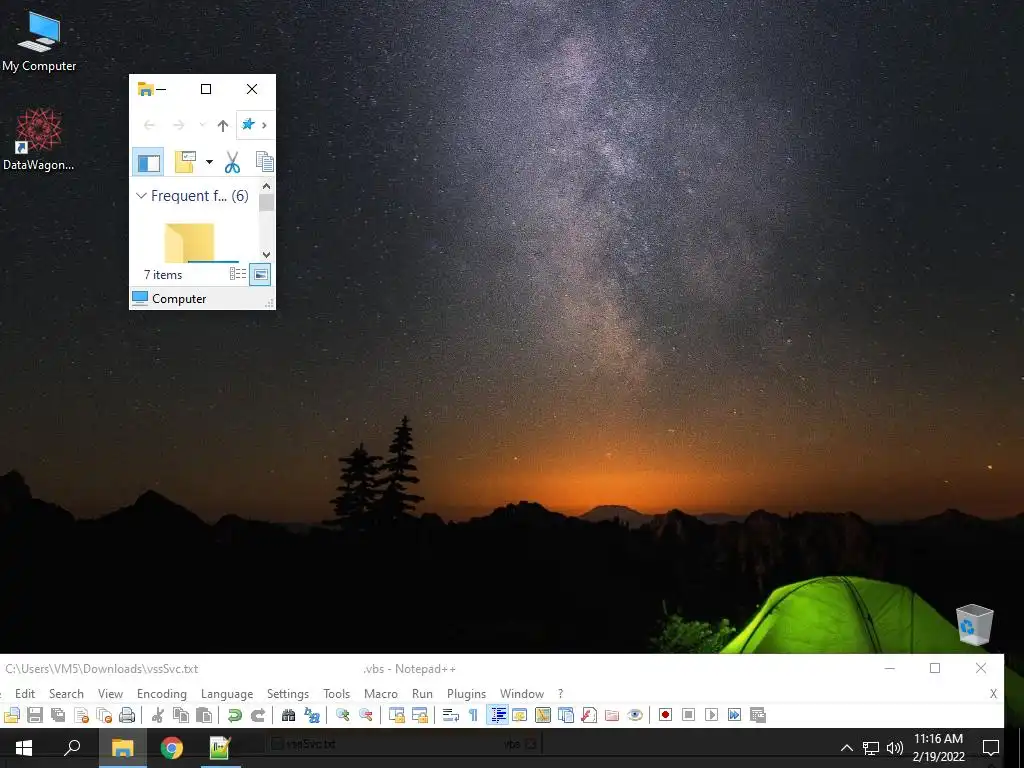Switch Explorer to large thumbnails view
This screenshot has height=768, width=1024.
pyautogui.click(x=260, y=274)
